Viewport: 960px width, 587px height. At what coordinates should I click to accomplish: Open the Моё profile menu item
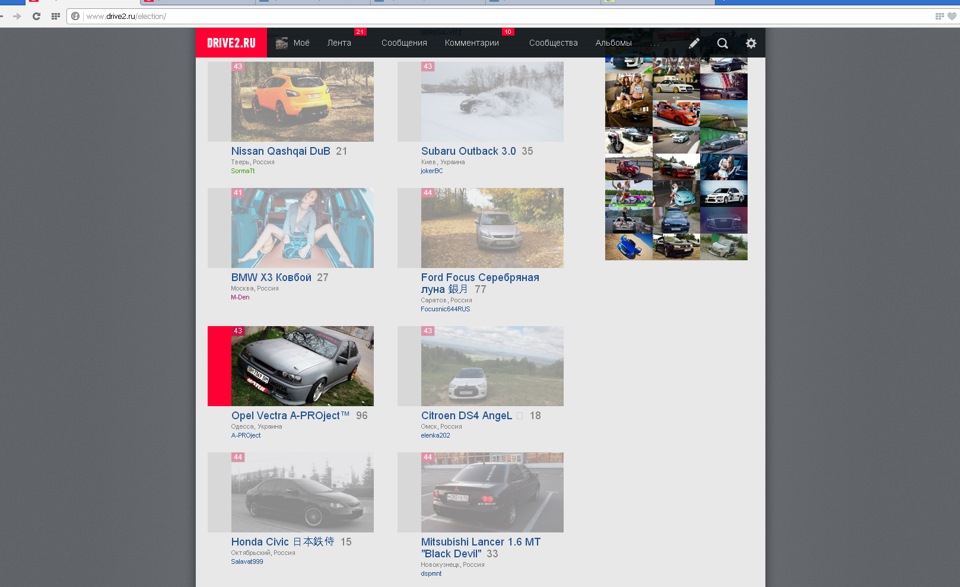point(301,43)
